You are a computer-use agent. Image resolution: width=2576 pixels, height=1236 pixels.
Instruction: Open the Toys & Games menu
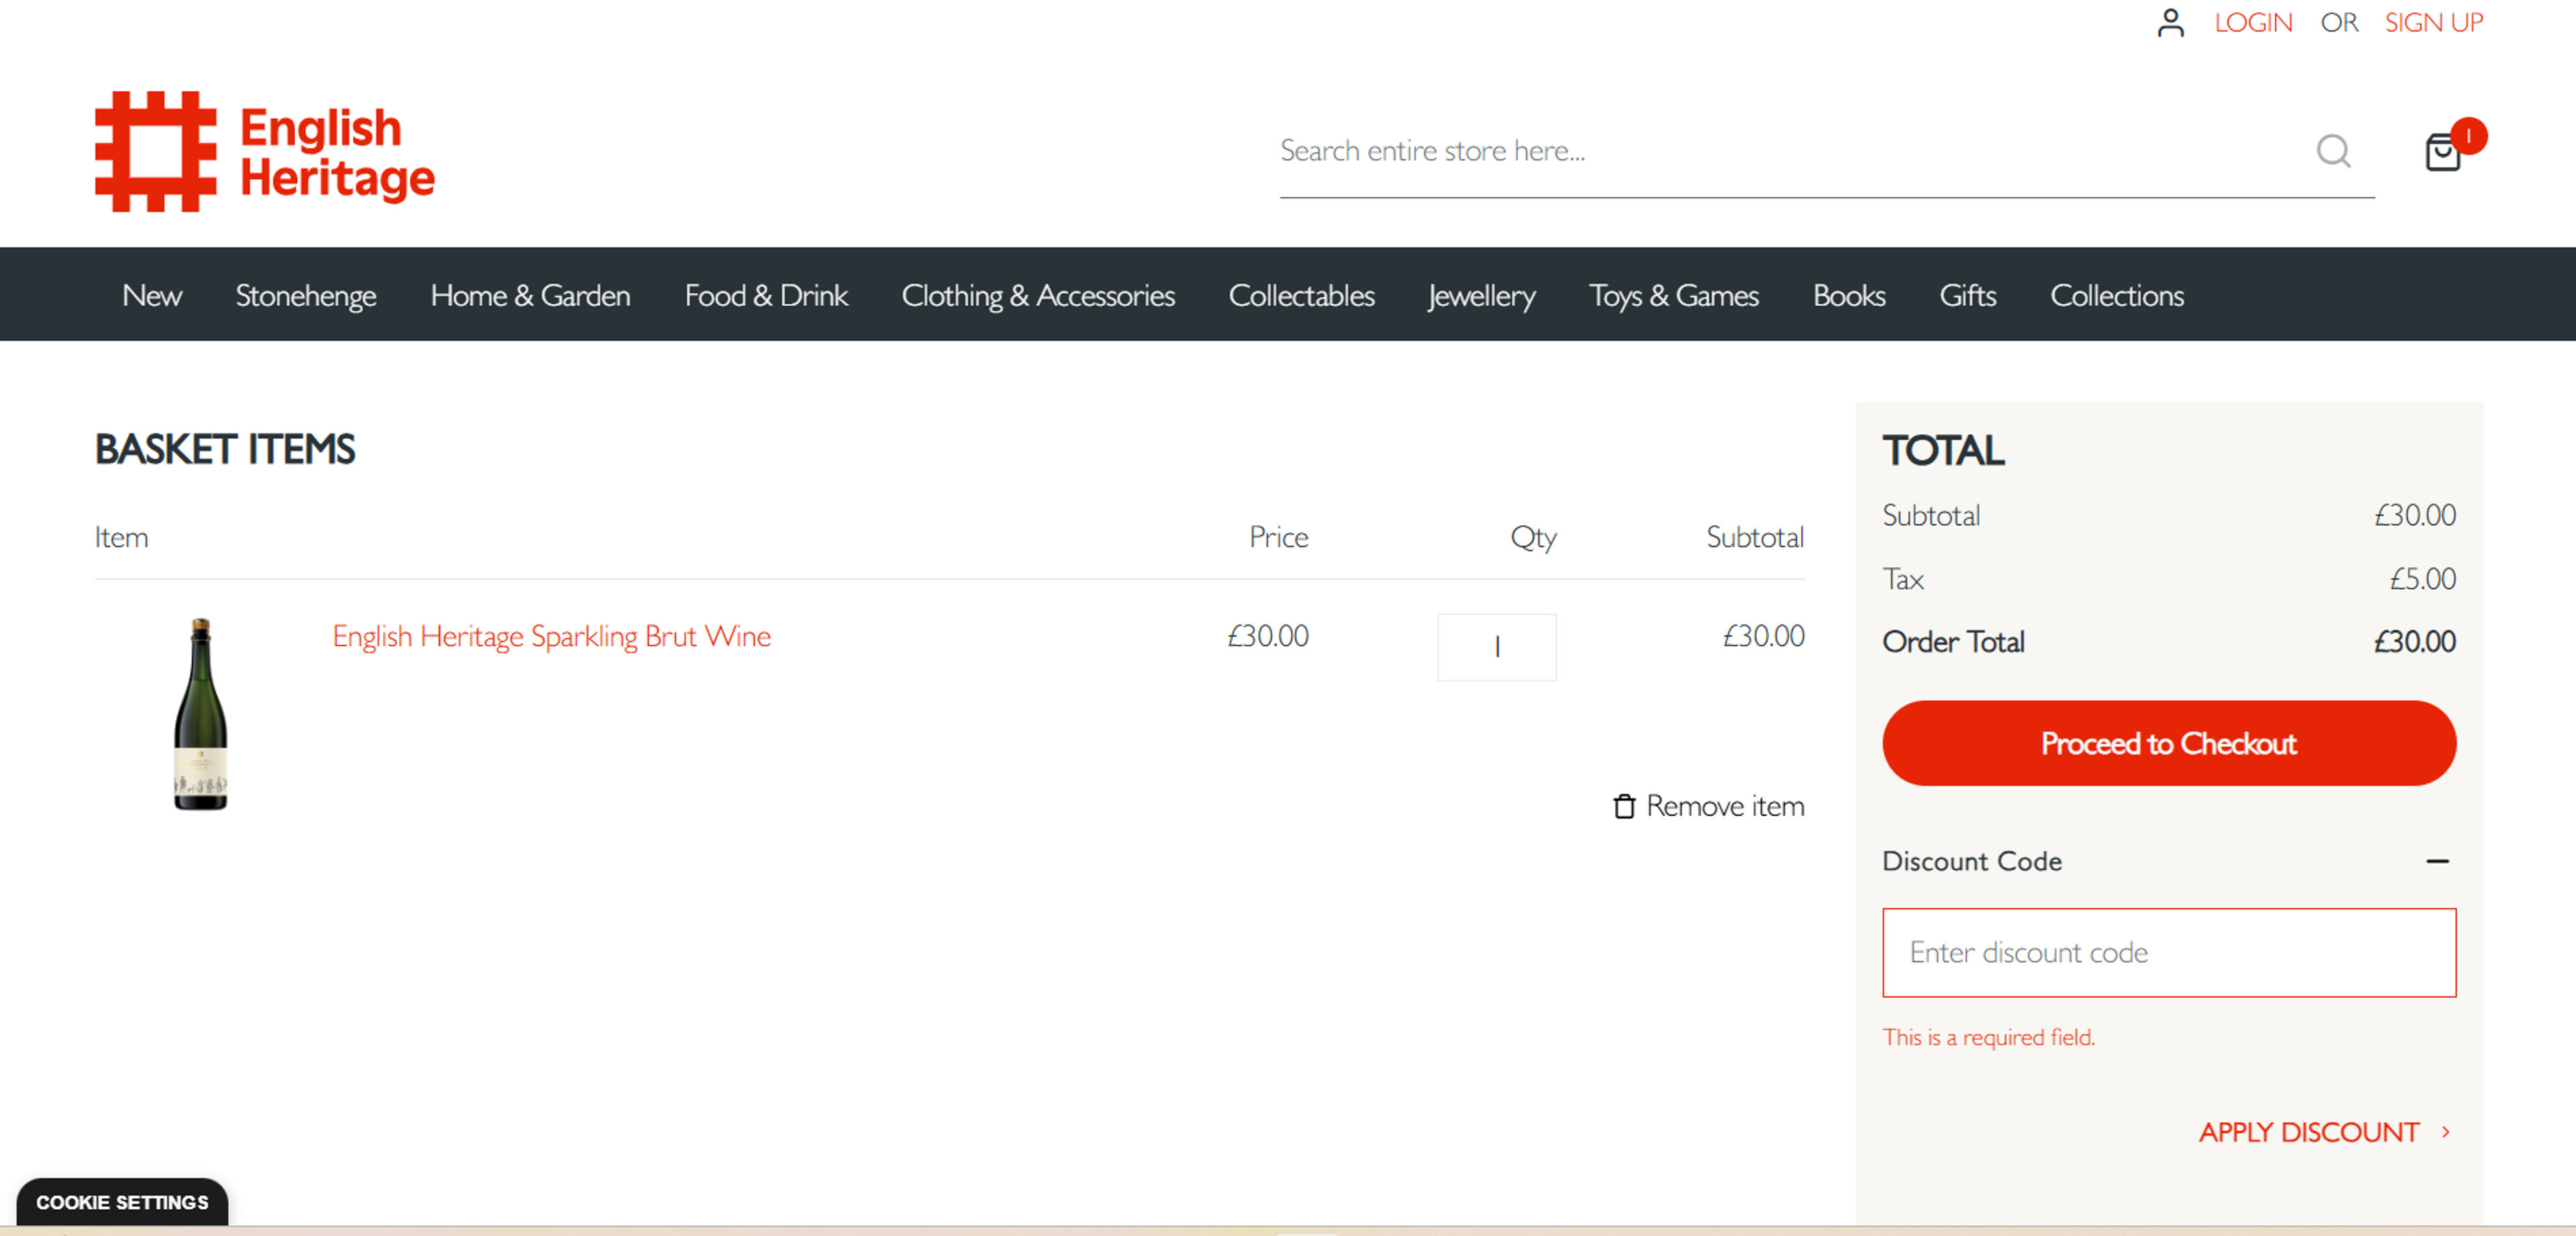point(1673,295)
